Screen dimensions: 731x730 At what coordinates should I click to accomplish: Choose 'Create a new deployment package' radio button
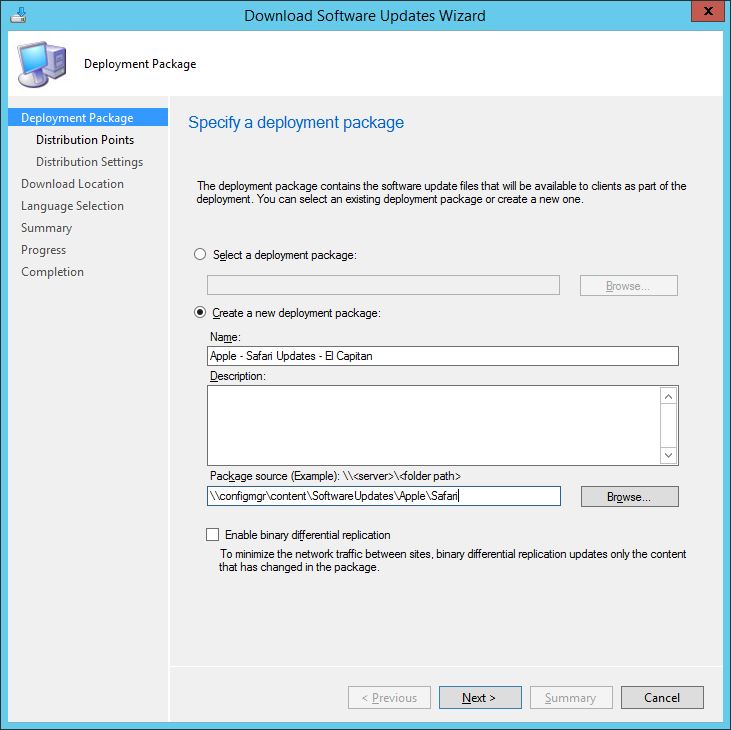pos(200,312)
